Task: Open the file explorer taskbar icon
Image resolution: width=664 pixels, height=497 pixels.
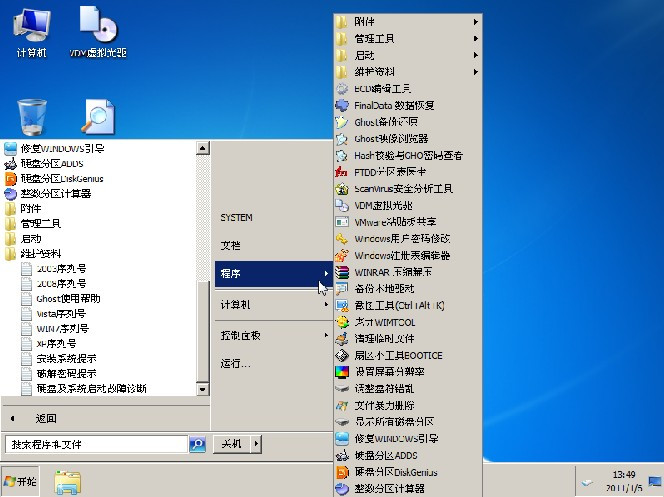Action: point(68,482)
